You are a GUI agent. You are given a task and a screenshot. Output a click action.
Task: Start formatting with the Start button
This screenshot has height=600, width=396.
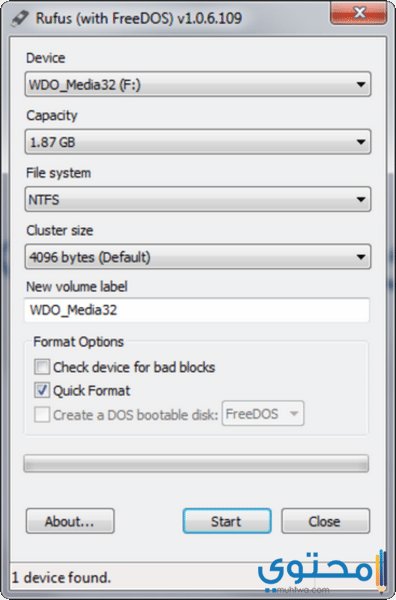pos(227,521)
